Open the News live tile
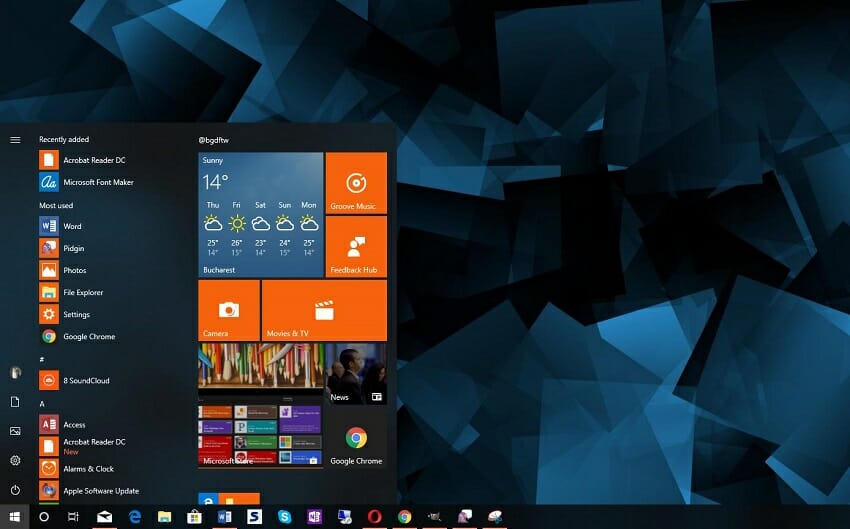This screenshot has width=850, height=529. point(356,374)
